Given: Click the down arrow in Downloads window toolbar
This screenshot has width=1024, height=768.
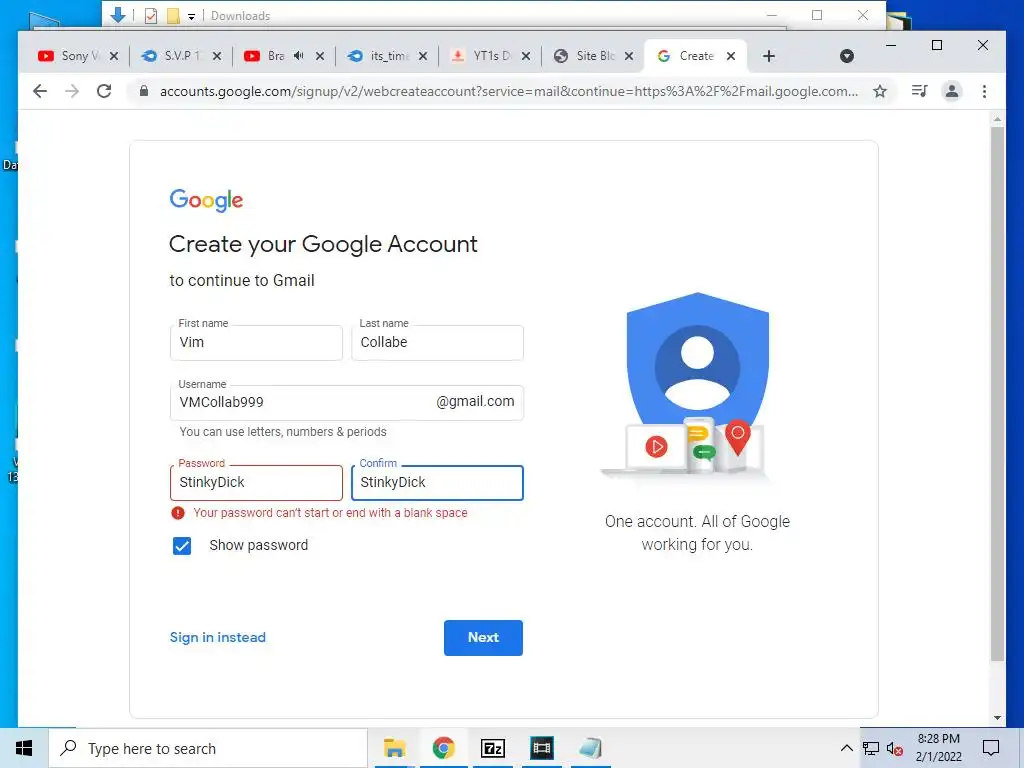Looking at the screenshot, I should pos(118,14).
